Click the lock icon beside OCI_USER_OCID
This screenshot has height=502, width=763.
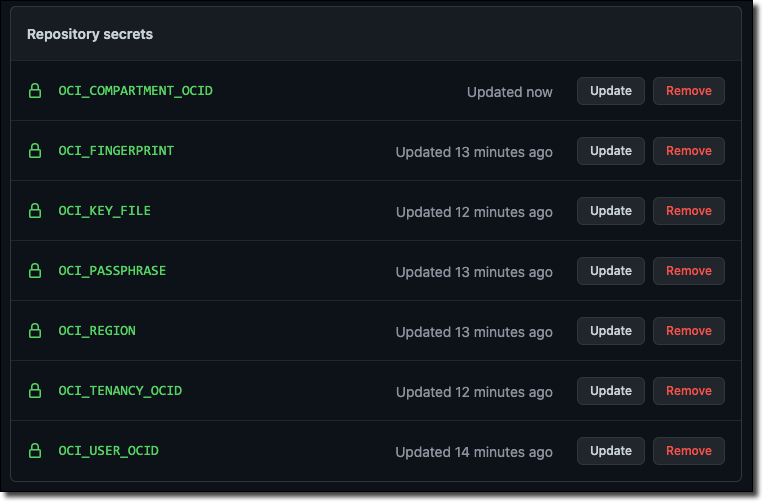coord(35,451)
